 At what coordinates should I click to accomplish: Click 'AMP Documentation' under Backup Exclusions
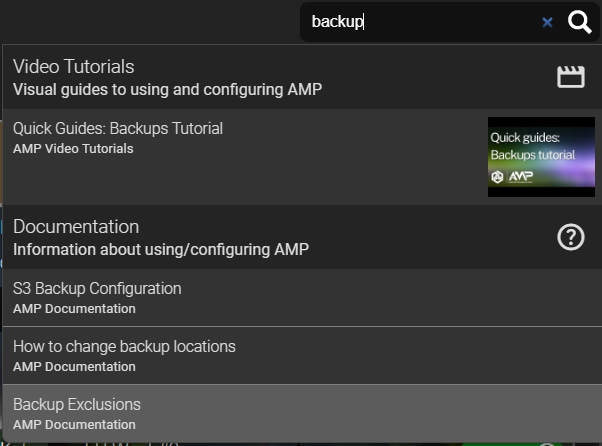pos(74,425)
